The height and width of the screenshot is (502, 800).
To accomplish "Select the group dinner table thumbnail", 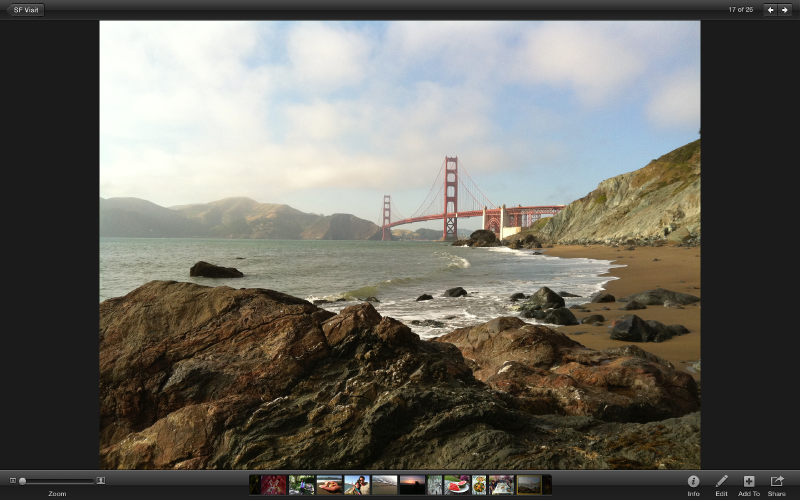I will click(x=501, y=485).
